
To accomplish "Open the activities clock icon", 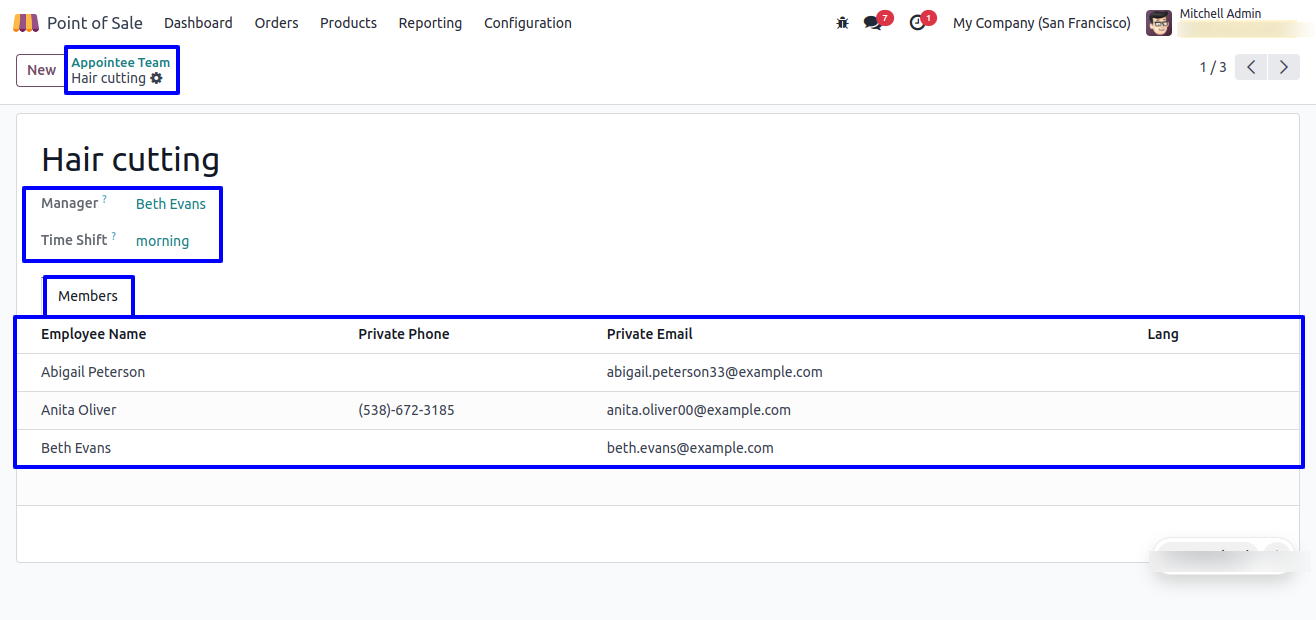I will point(917,23).
